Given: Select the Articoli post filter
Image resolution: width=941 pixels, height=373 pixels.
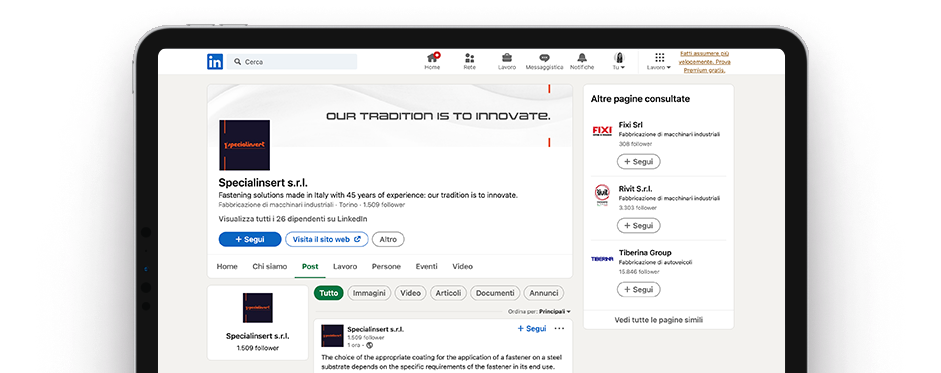Looking at the screenshot, I should click(x=448, y=293).
